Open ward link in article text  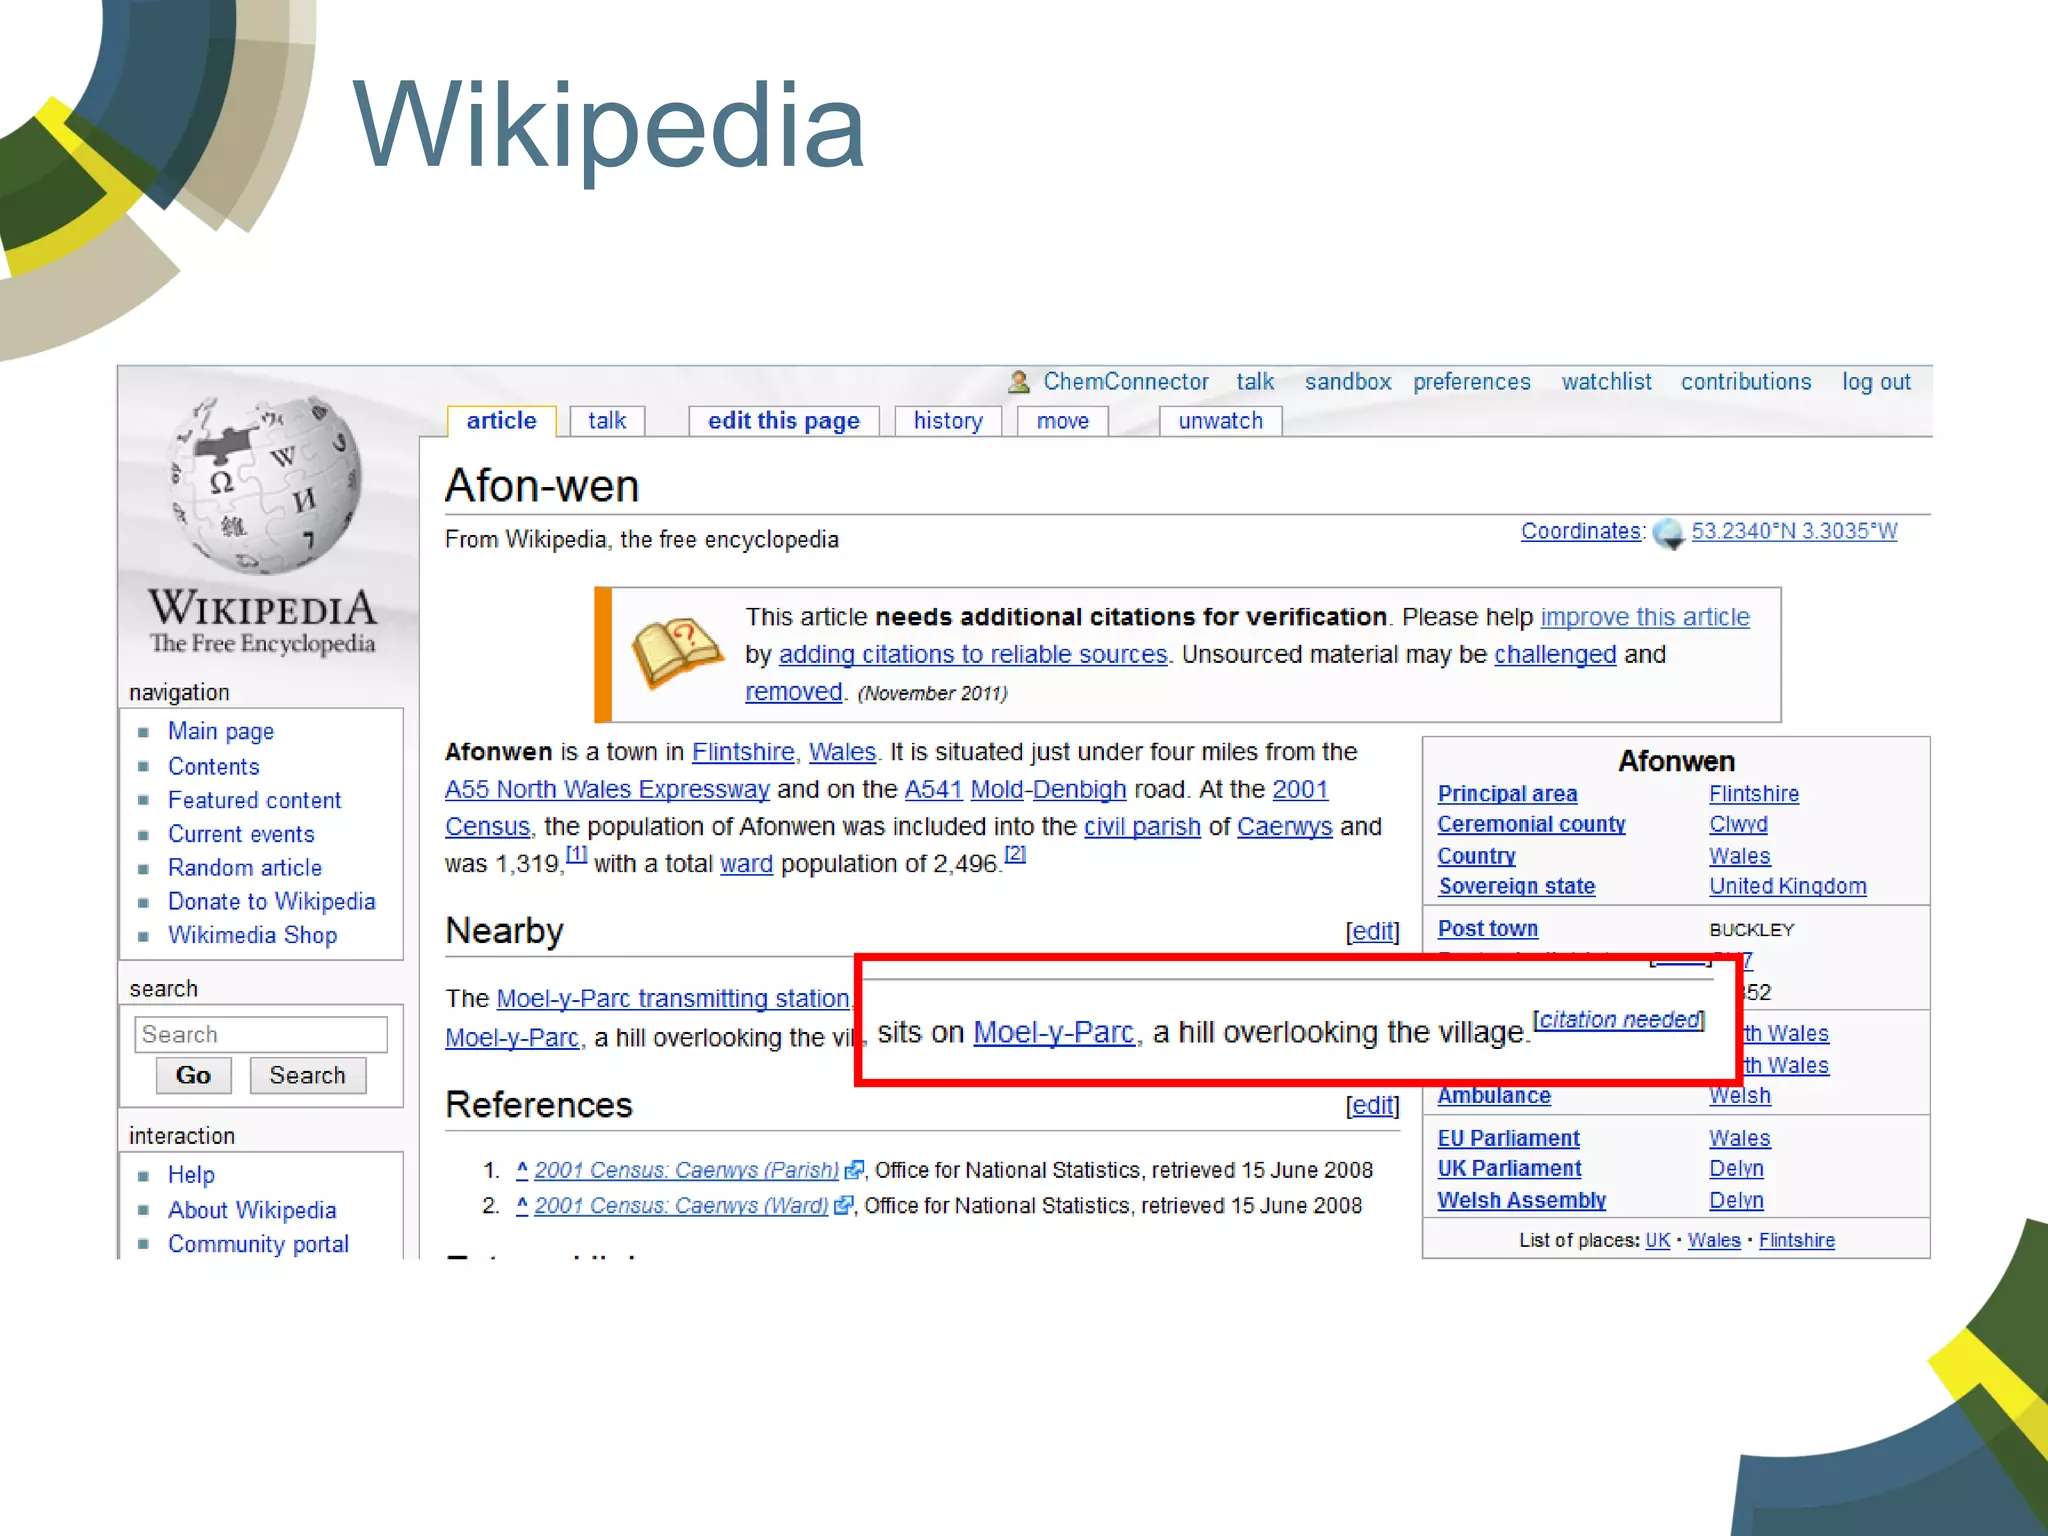point(746,864)
